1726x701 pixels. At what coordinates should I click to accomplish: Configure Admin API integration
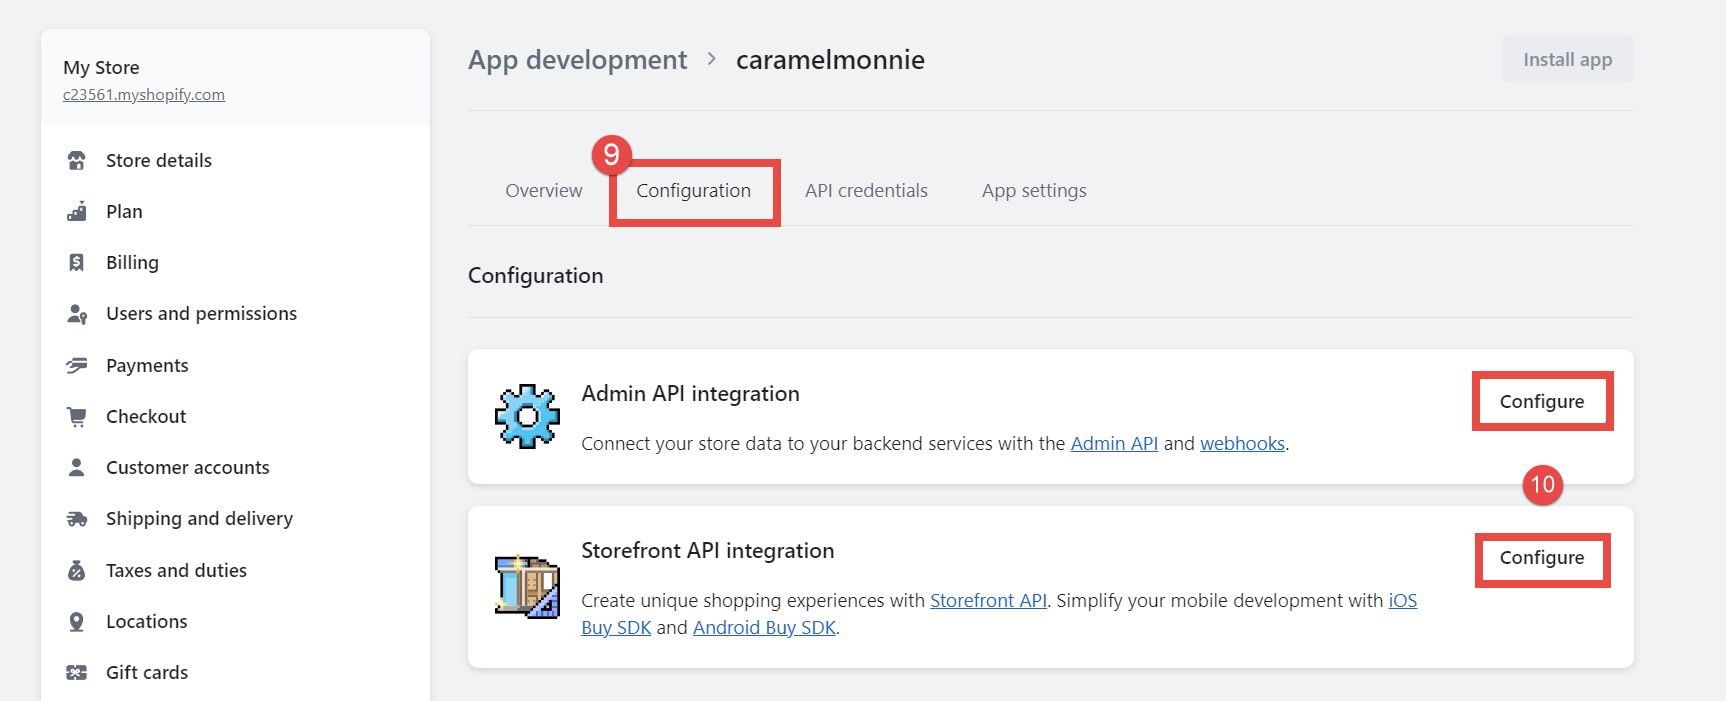[x=1541, y=401]
